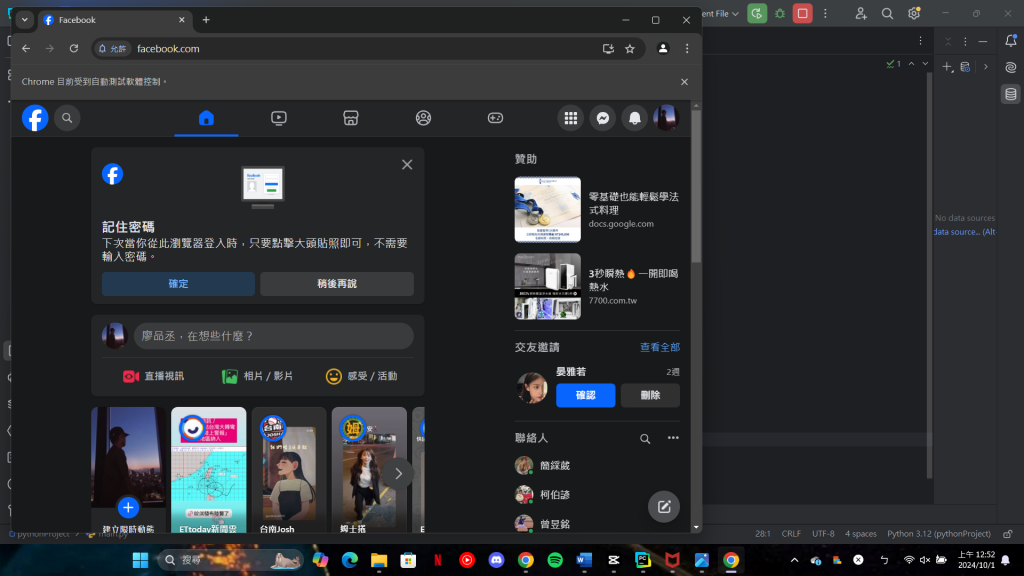
Task: Open PyCharm Search Everywhere magnifier
Action: point(888,13)
